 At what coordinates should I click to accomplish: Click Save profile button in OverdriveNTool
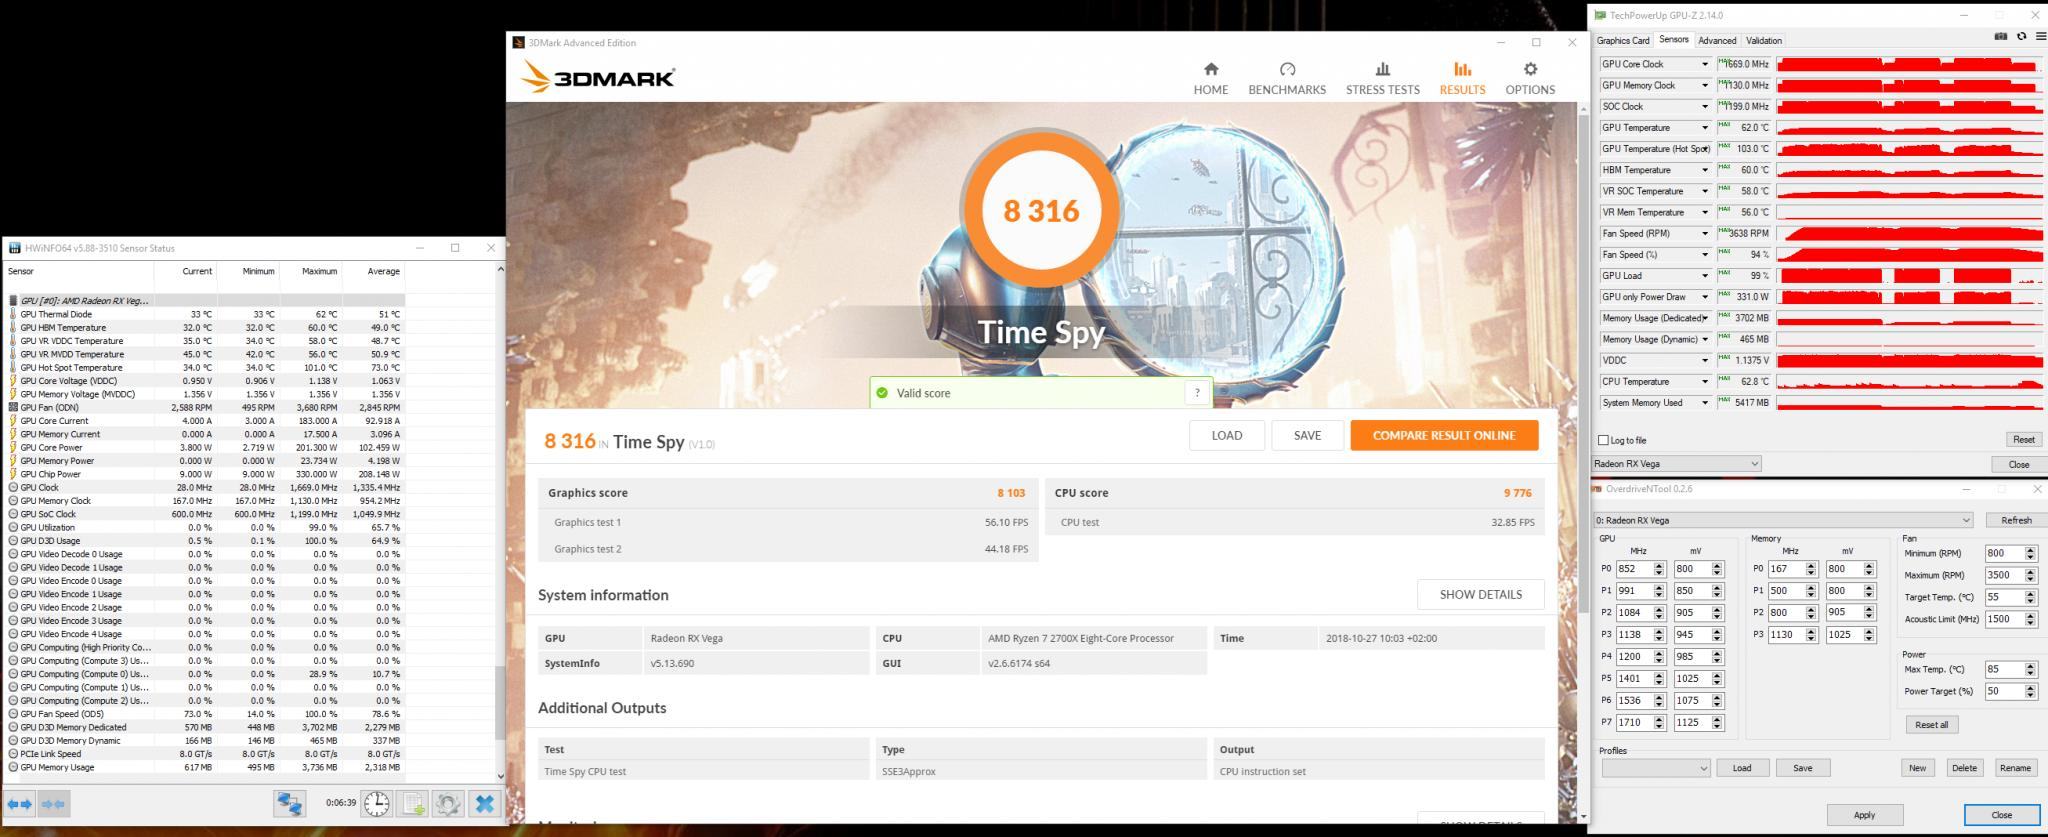click(1802, 768)
